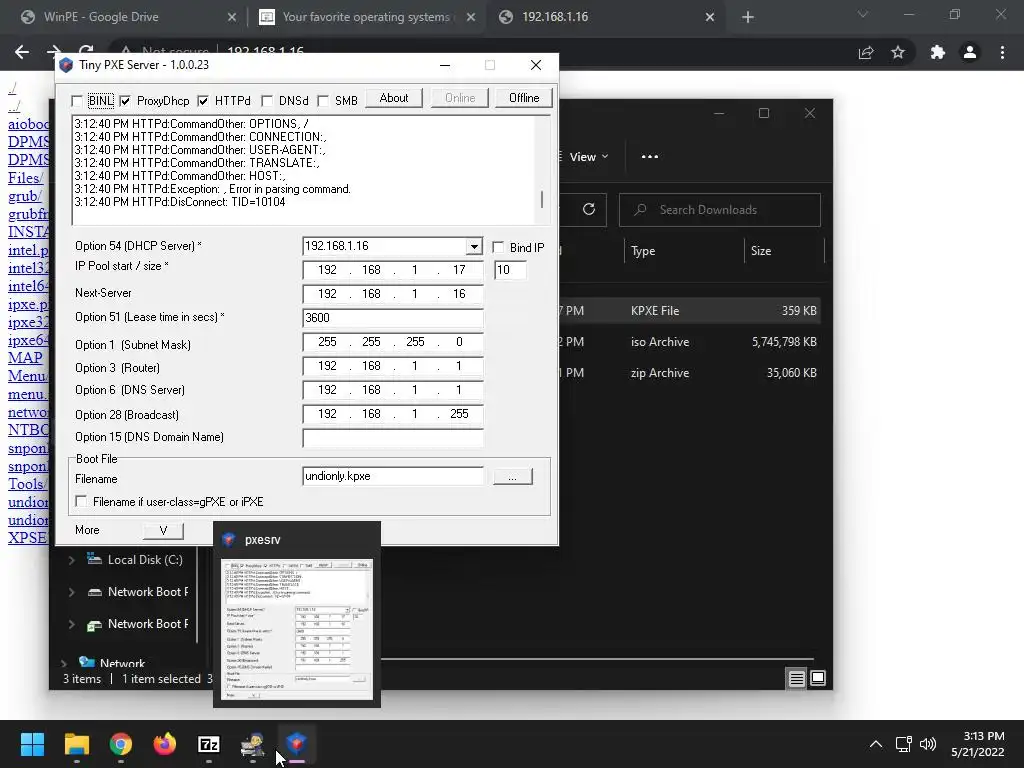Click the IP Pool size field
Viewport: 1024px width, 768px height.
coord(510,270)
